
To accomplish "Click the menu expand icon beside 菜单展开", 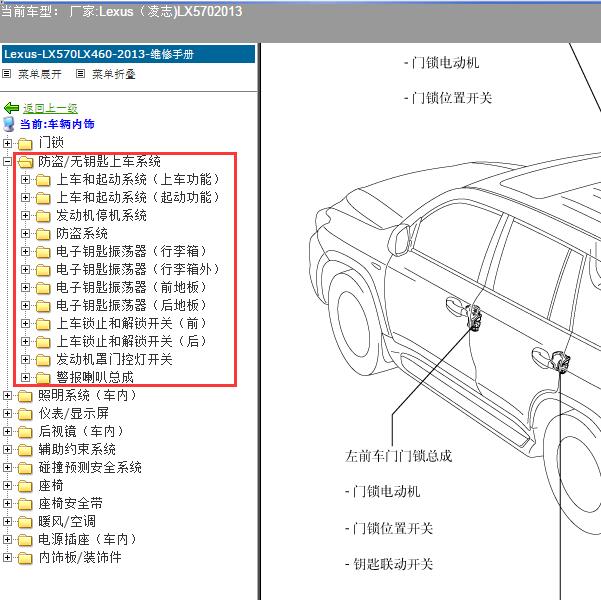I will tap(6, 74).
